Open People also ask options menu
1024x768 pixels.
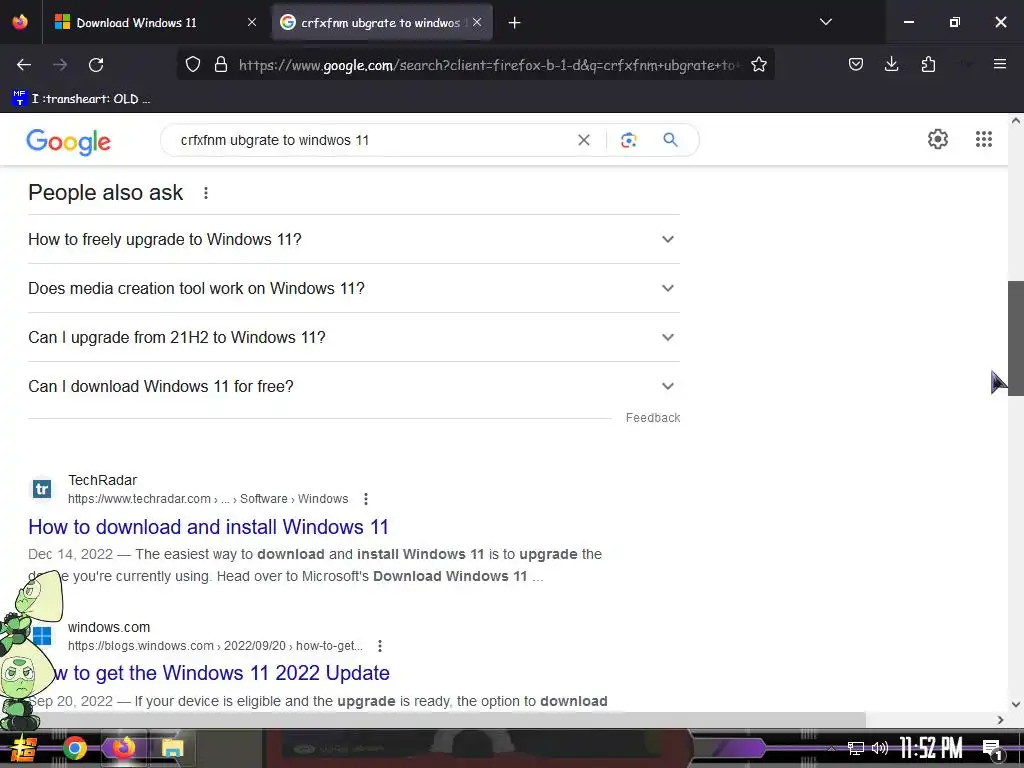(206, 193)
